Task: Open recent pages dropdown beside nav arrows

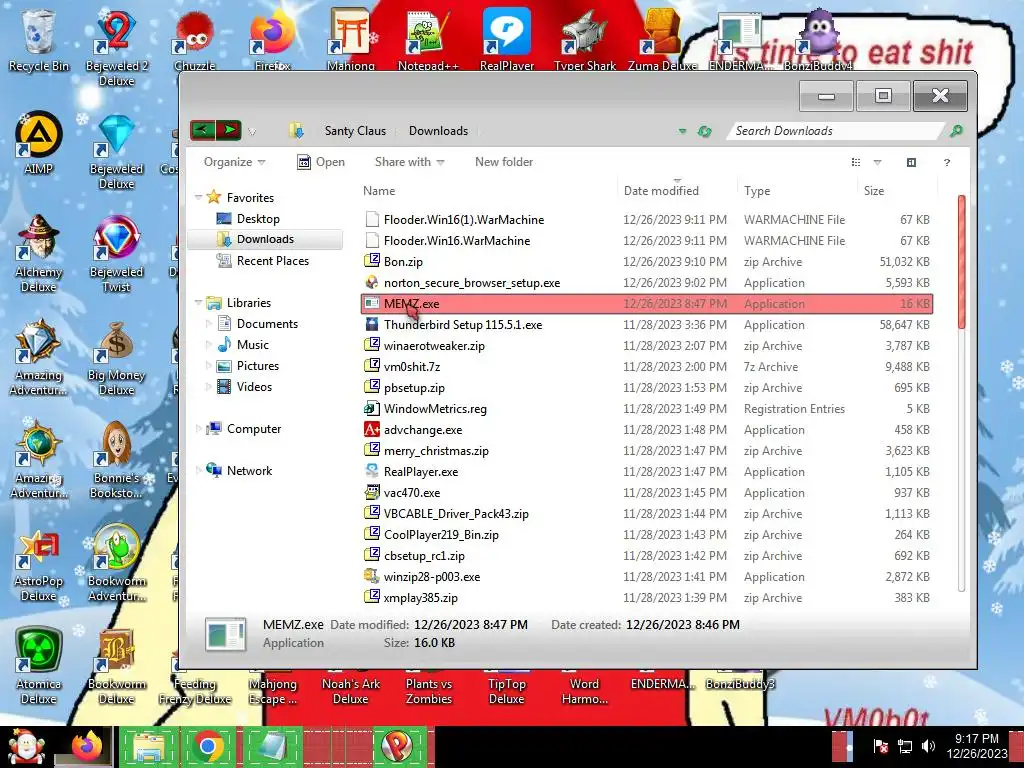Action: pos(252,131)
